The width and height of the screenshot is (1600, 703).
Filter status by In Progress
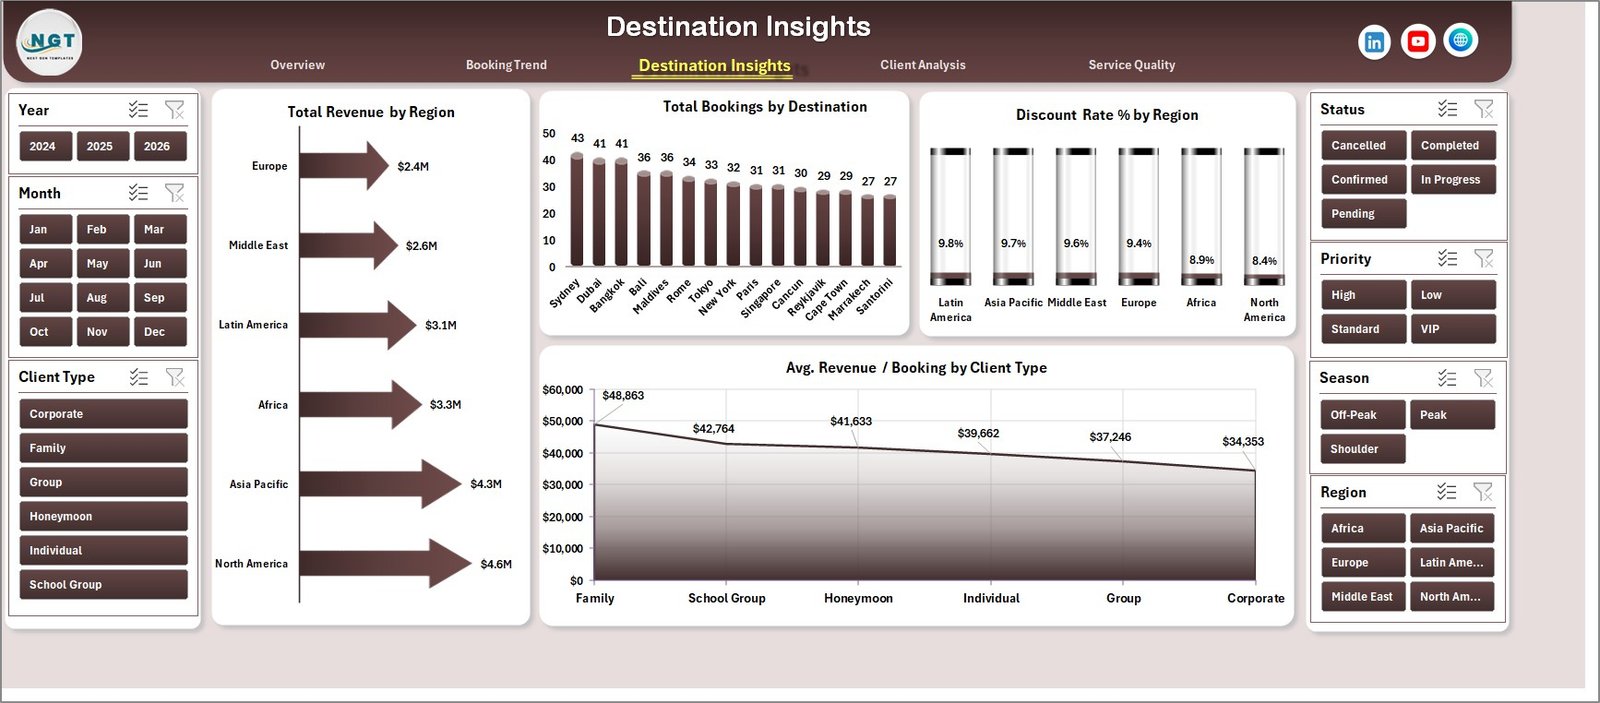[1453, 179]
